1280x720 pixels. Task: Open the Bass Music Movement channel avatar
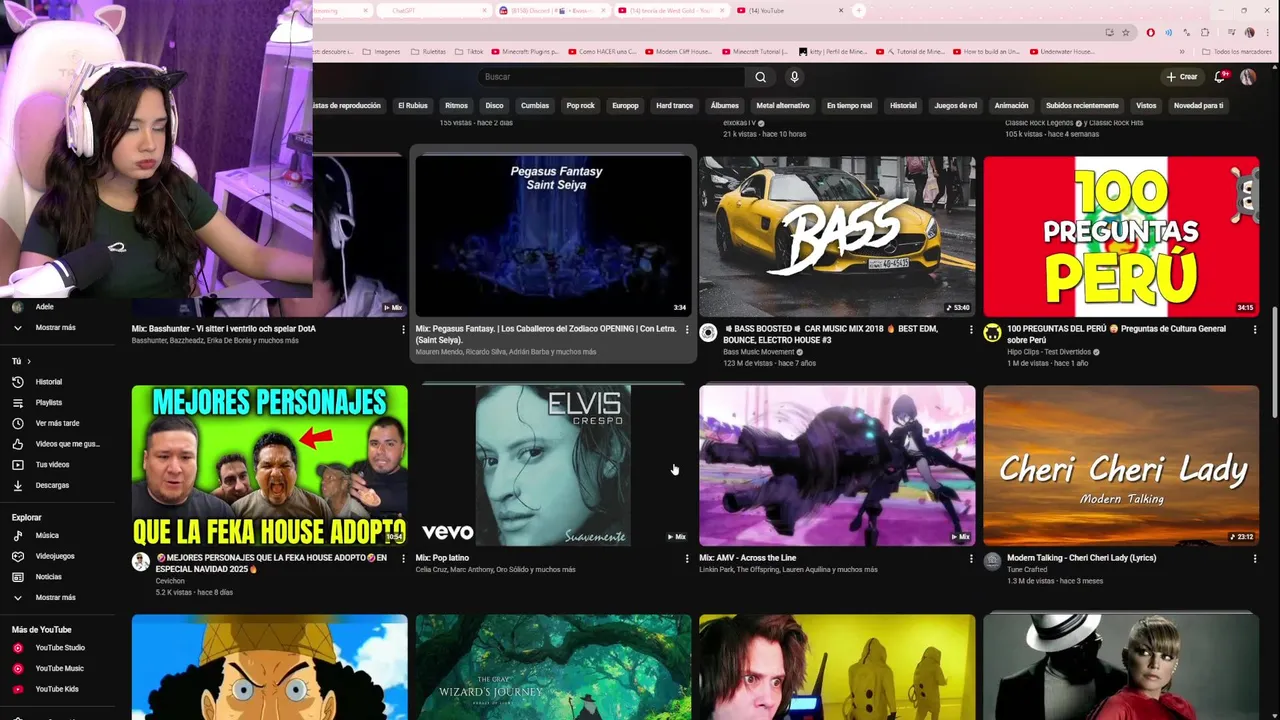pyautogui.click(x=708, y=333)
